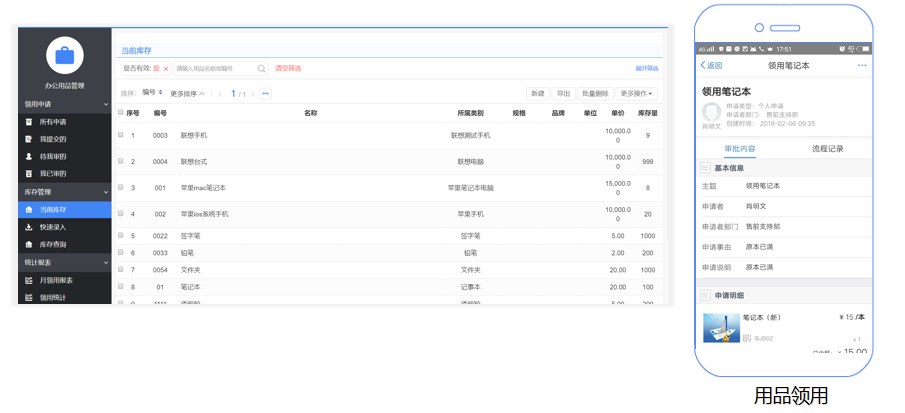905x413 pixels.
Task: Check the row for 苹果ios系统手机
Action: pyautogui.click(x=121, y=213)
